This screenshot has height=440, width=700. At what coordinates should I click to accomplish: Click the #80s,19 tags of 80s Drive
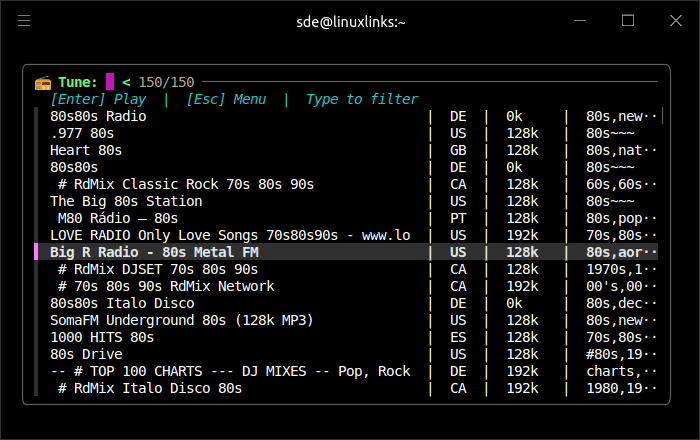click(621, 355)
